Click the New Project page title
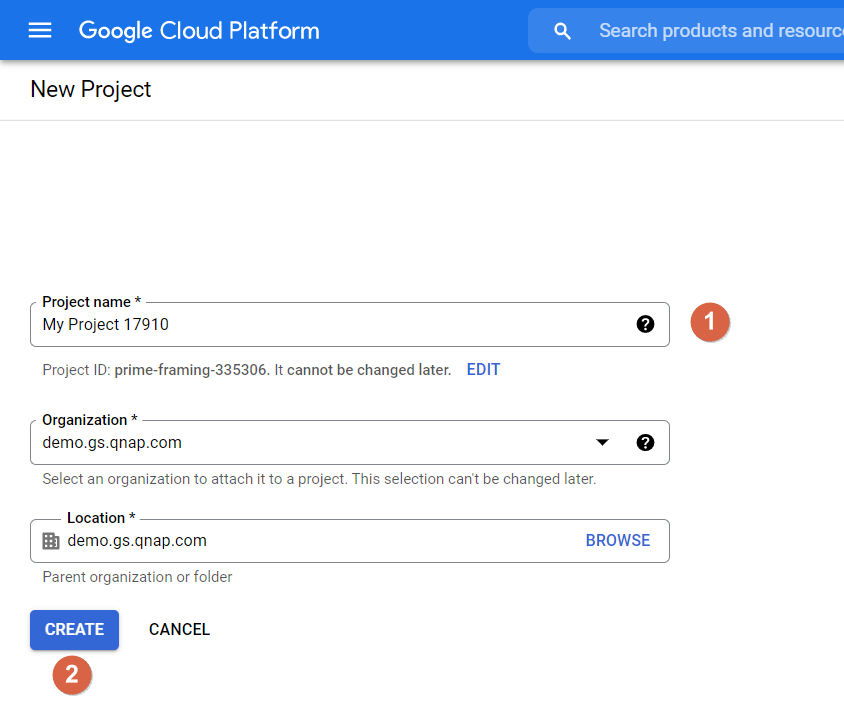 pos(91,89)
